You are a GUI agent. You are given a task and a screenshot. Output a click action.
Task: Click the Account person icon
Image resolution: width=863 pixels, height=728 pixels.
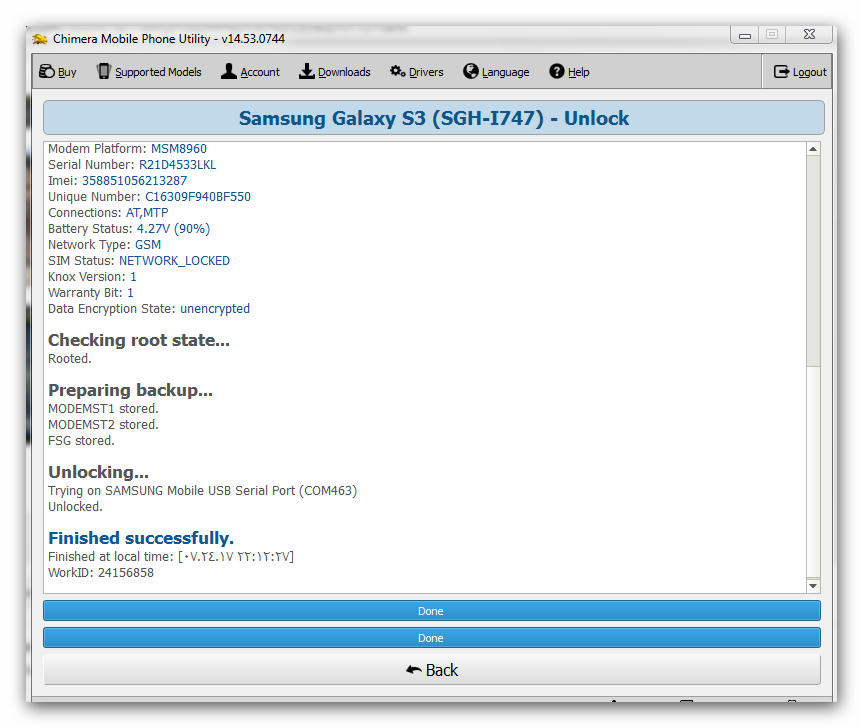228,72
